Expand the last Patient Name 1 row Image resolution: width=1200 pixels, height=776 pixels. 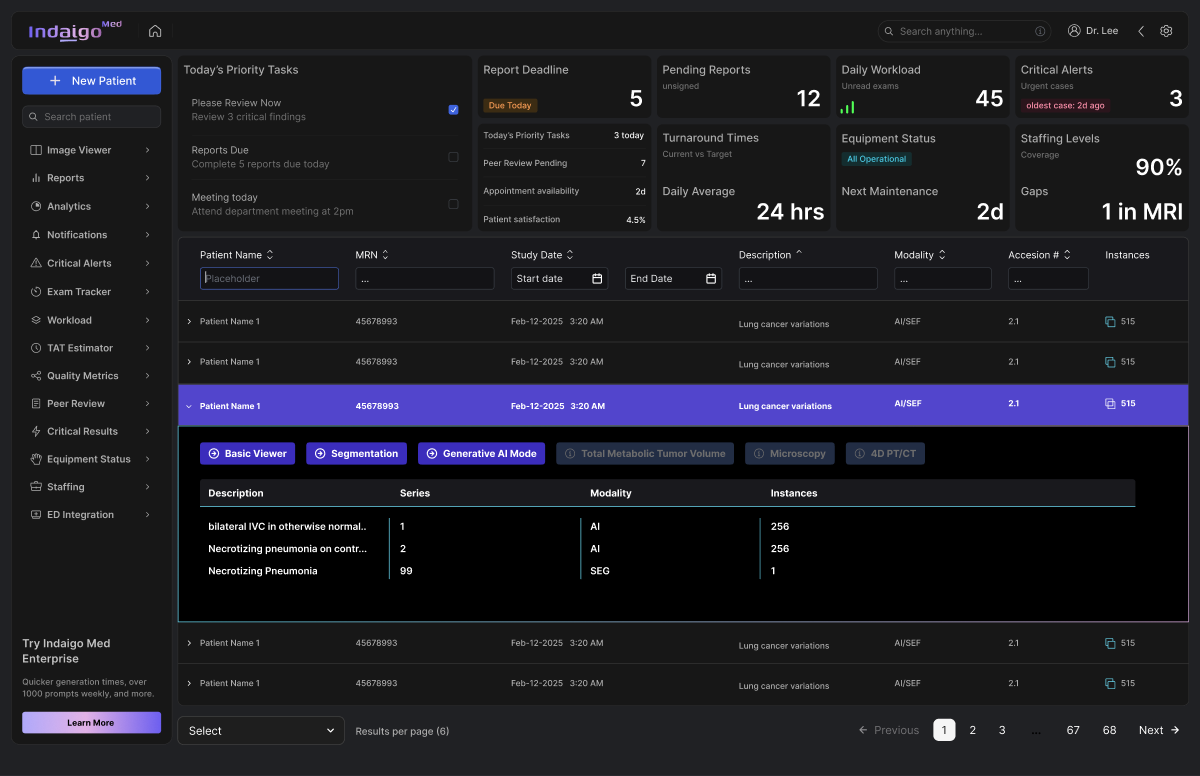[189, 684]
